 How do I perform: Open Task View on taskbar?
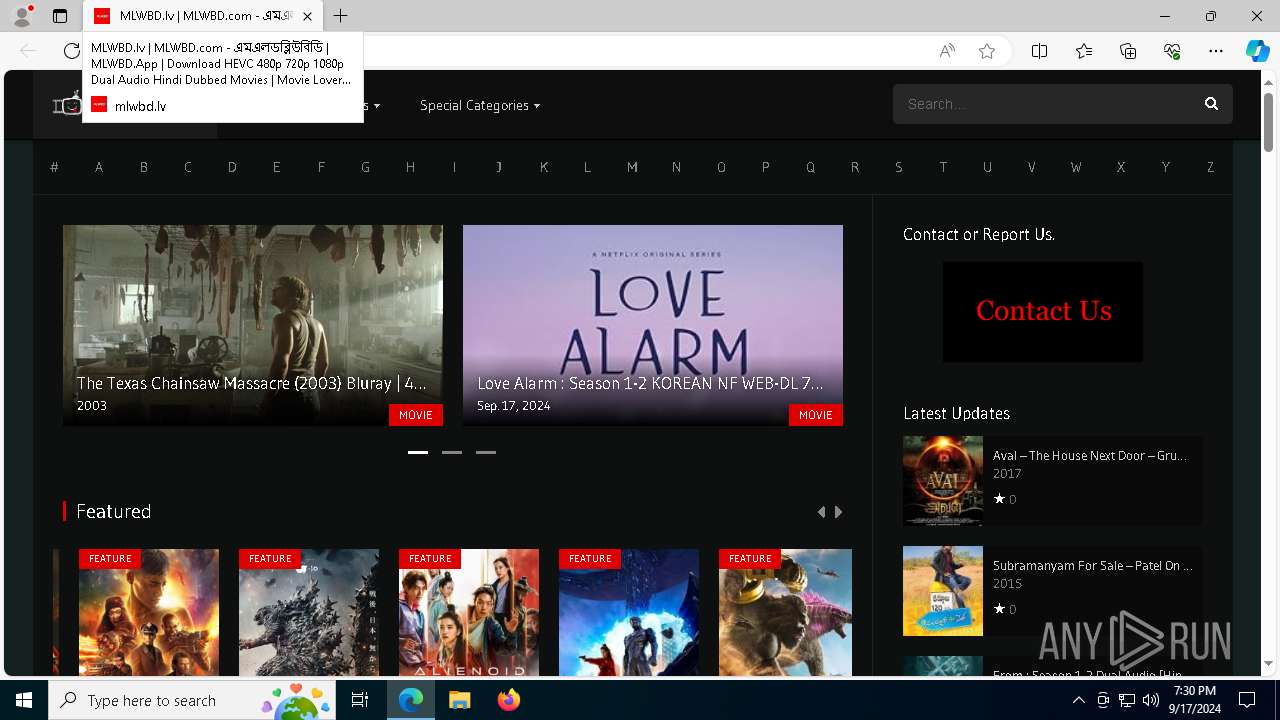coord(360,700)
